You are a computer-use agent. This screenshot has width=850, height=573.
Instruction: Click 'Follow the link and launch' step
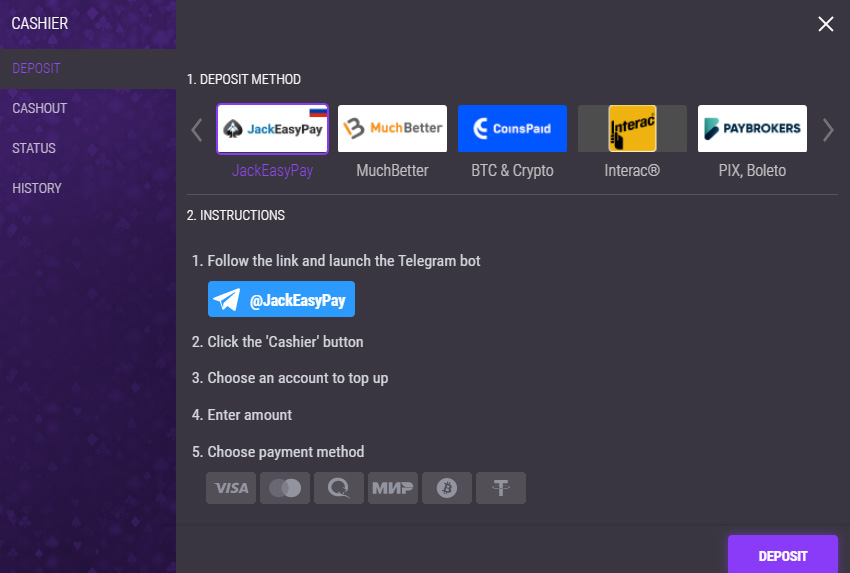(x=336, y=261)
